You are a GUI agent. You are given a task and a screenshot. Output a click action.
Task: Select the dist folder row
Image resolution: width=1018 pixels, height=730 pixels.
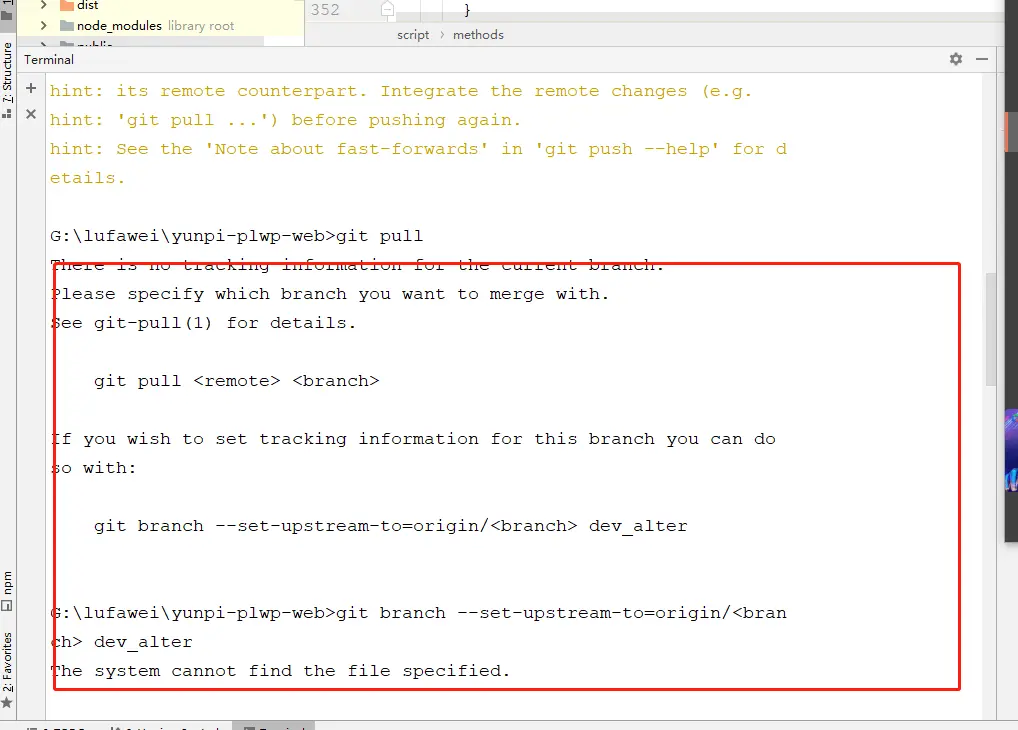click(x=160, y=6)
